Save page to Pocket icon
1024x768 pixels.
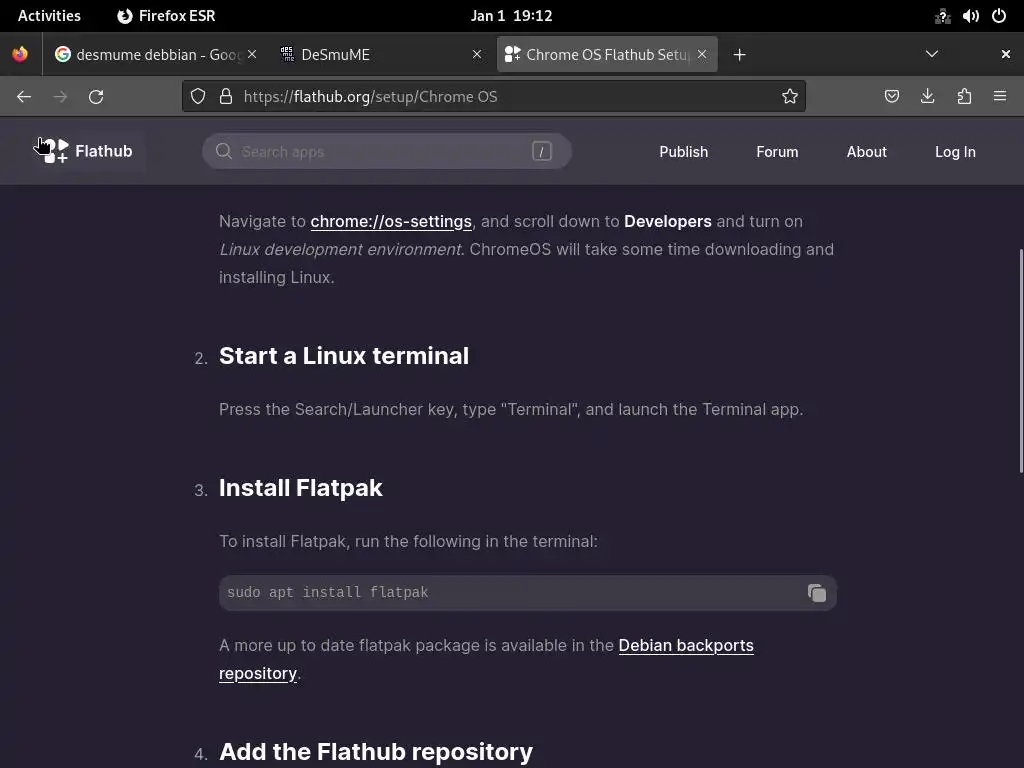(892, 96)
